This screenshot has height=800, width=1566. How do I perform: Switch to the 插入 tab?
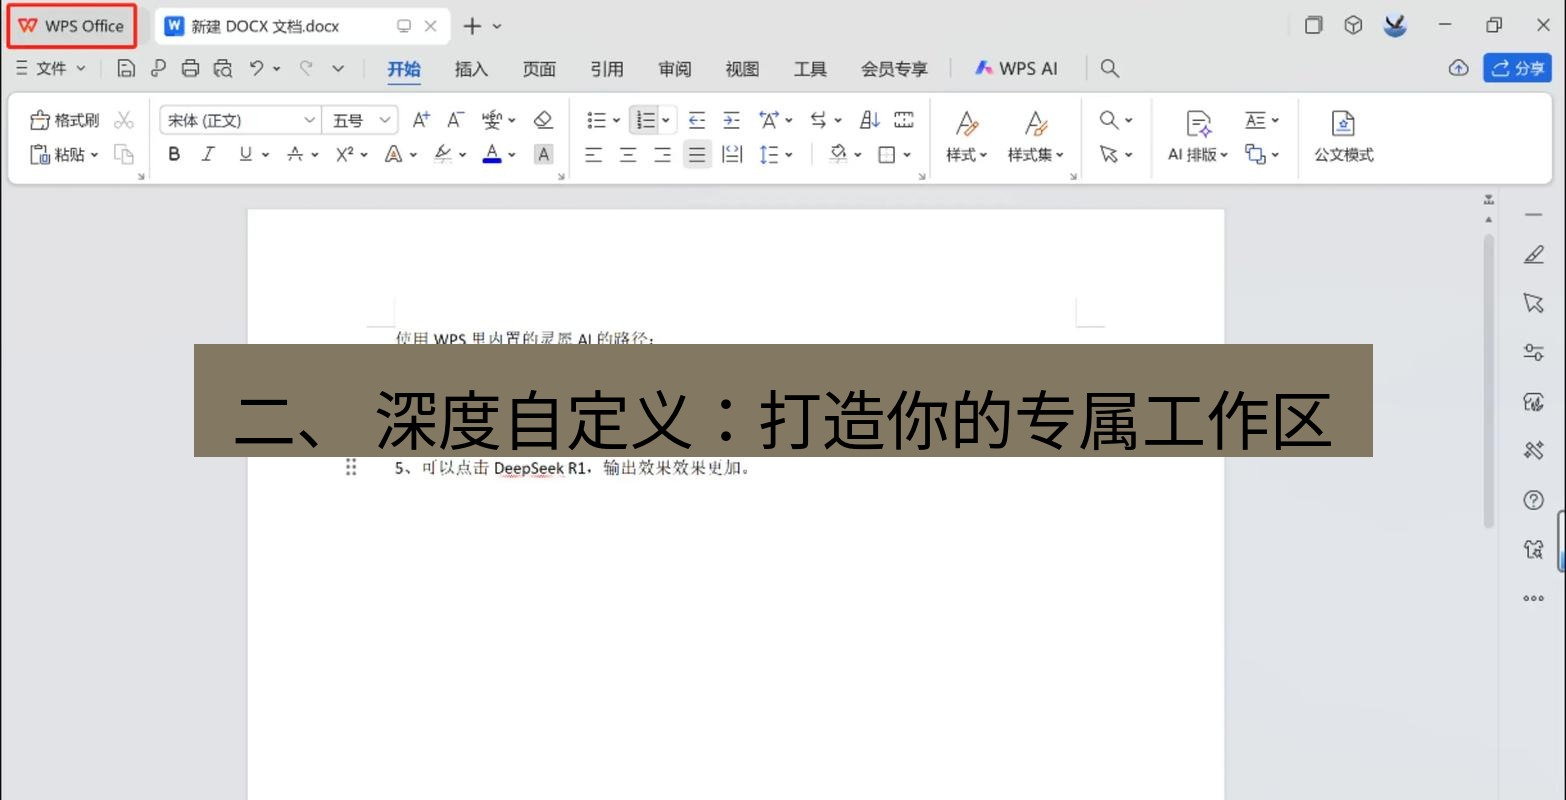(471, 68)
